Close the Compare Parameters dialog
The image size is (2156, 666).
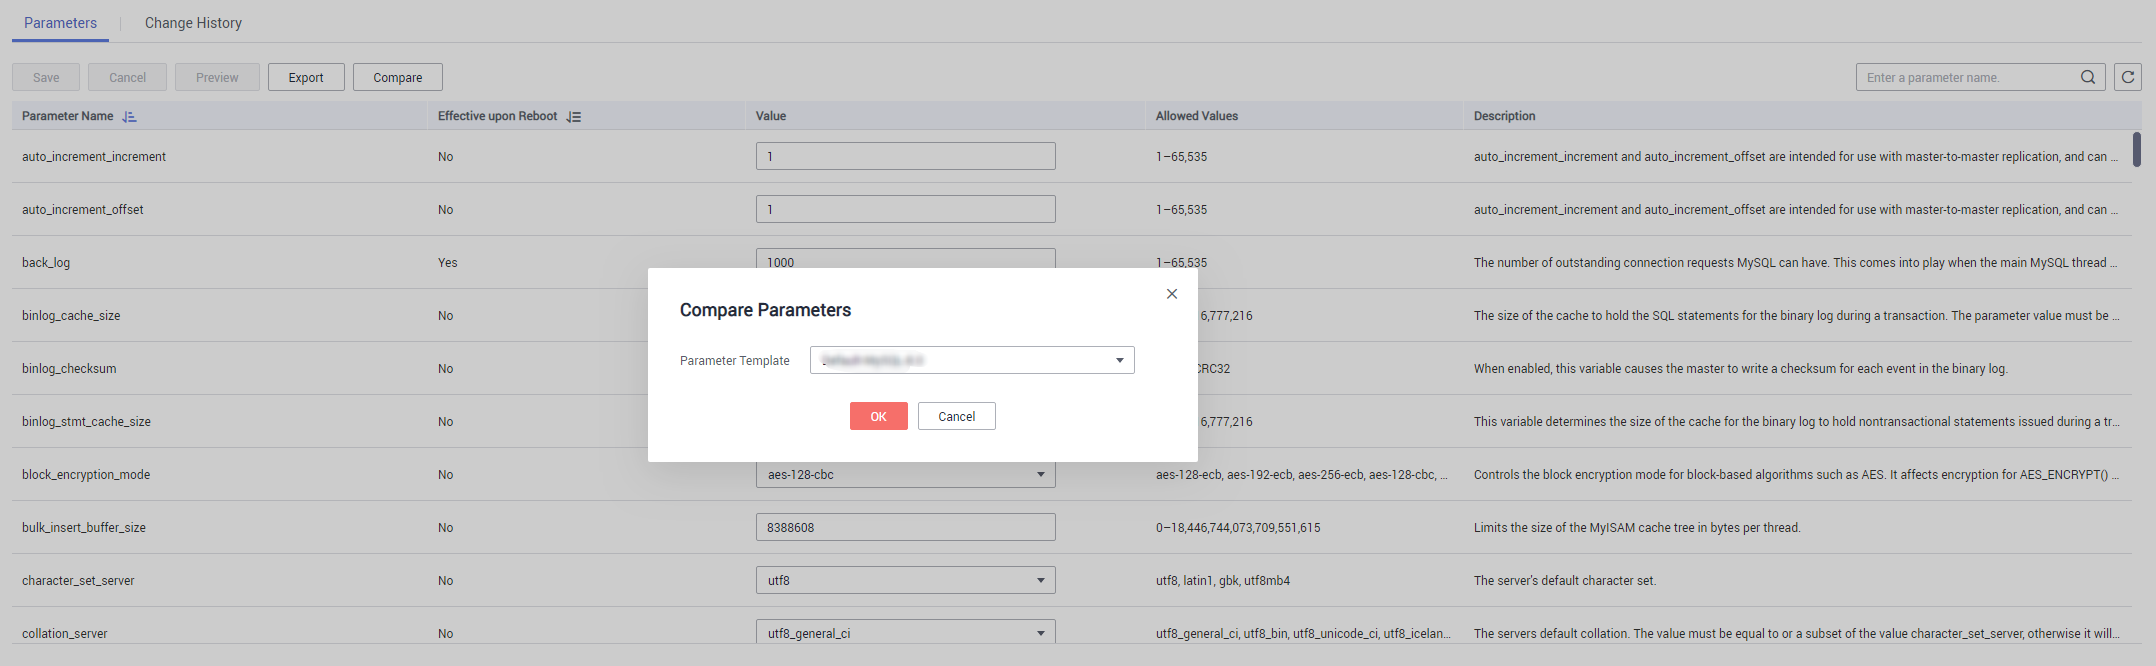tap(1172, 294)
